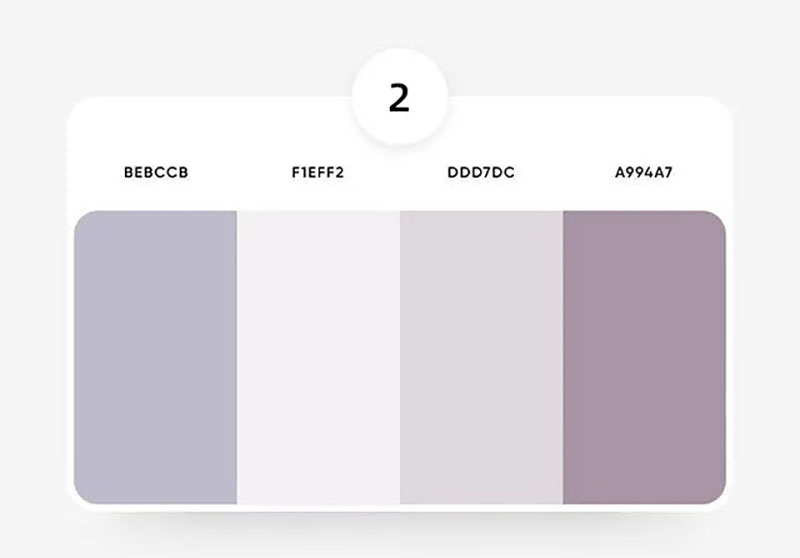
Task: Click the F1EFF2 hex code text
Action: 318,173
